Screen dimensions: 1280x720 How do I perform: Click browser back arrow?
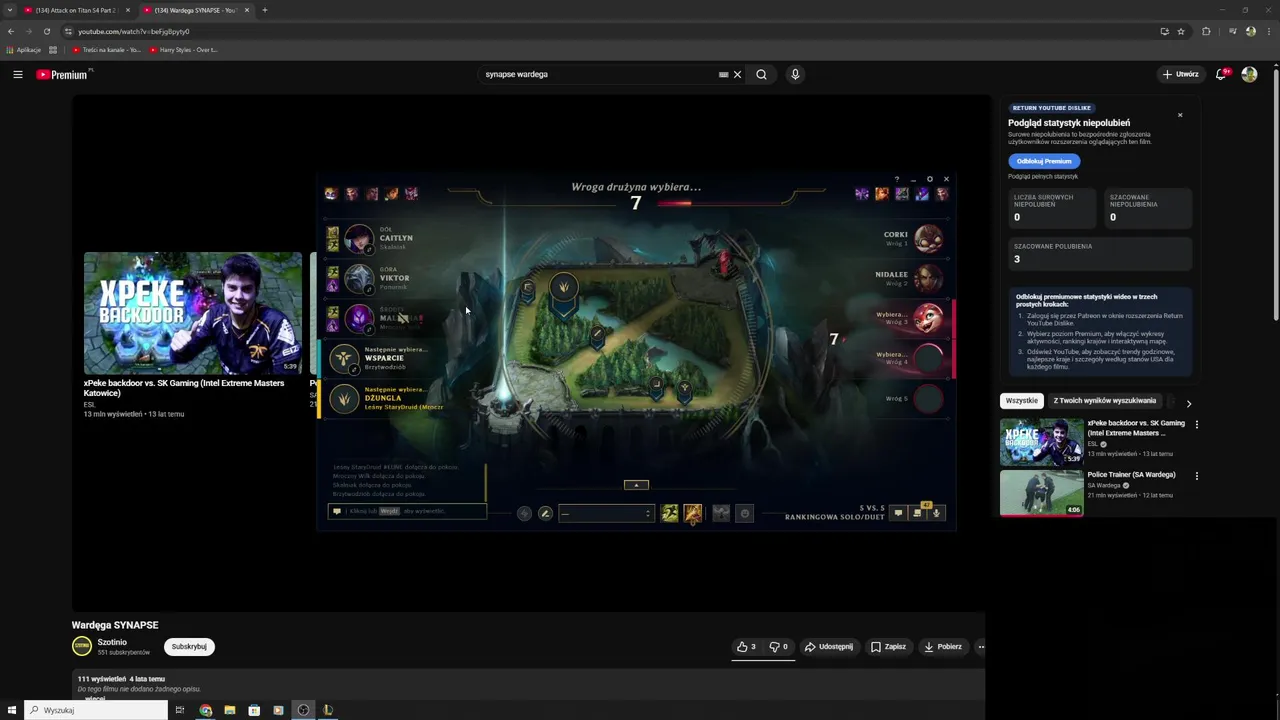pos(11,31)
